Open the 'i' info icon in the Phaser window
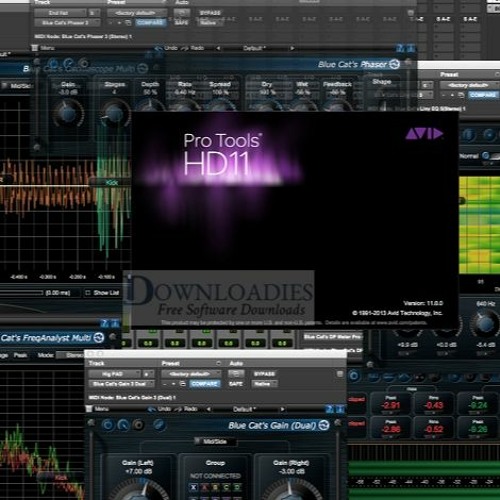The height and width of the screenshot is (500, 500). coord(410,48)
